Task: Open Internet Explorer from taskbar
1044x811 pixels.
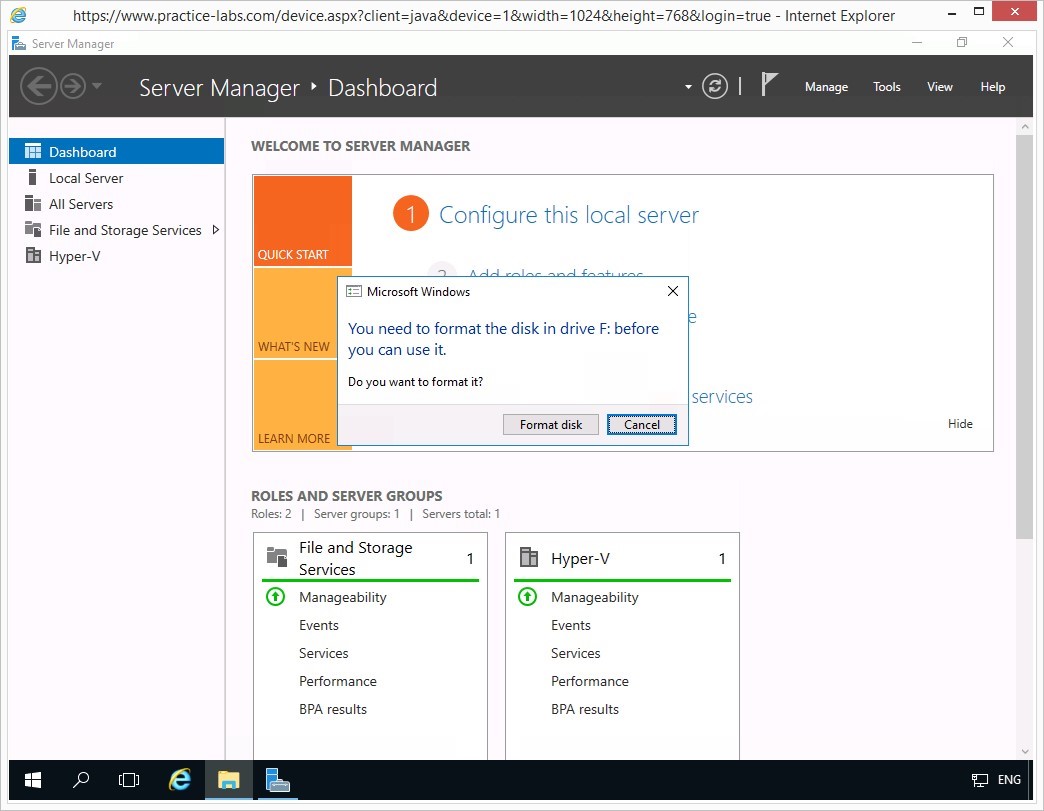Action: 180,780
